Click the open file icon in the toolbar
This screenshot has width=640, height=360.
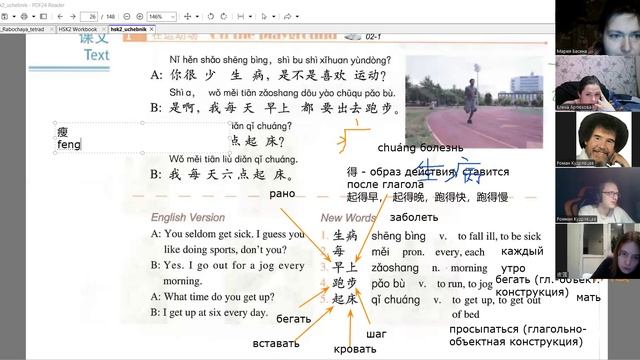coord(5,16)
